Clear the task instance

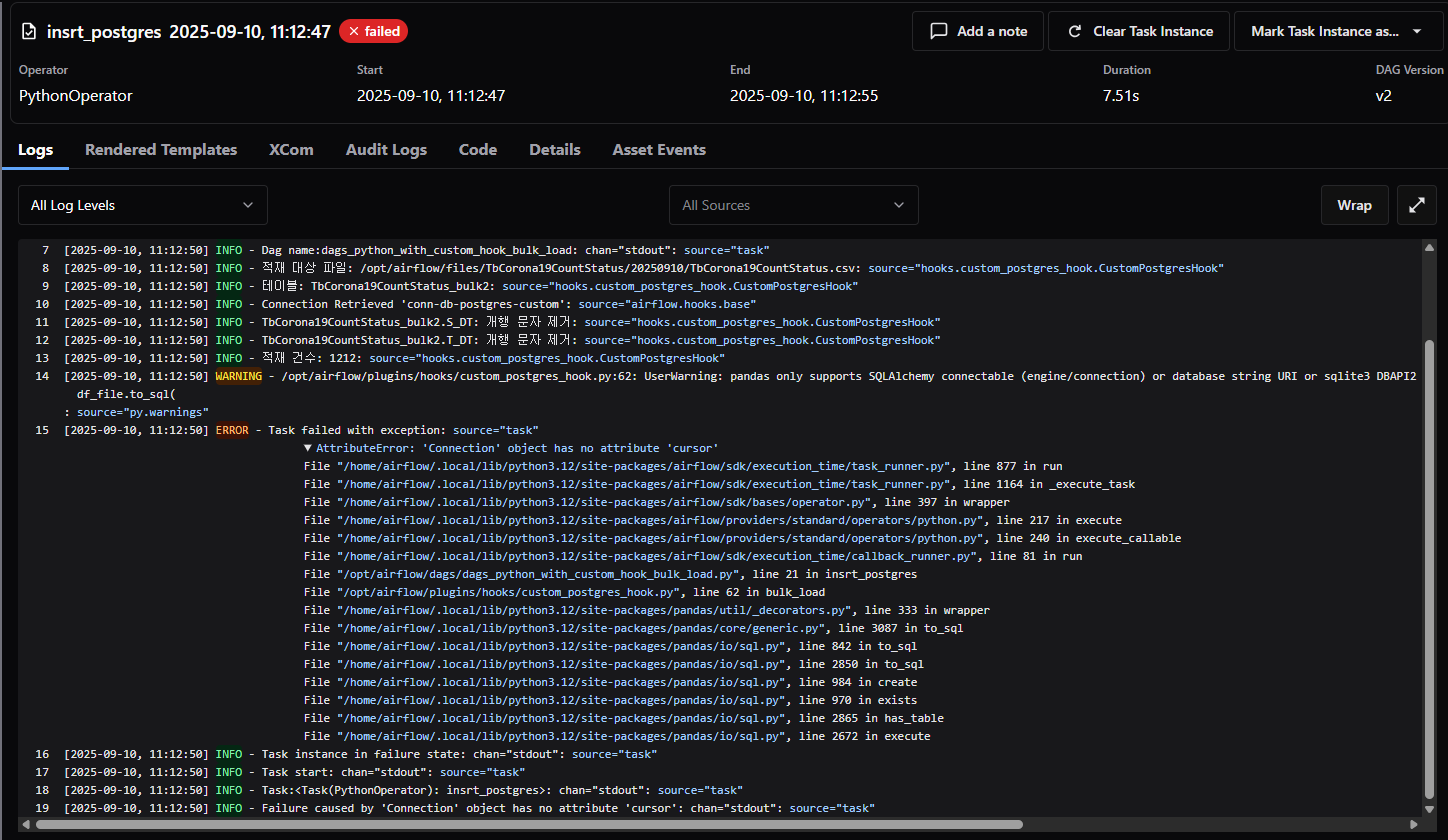pyautogui.click(x=1140, y=31)
